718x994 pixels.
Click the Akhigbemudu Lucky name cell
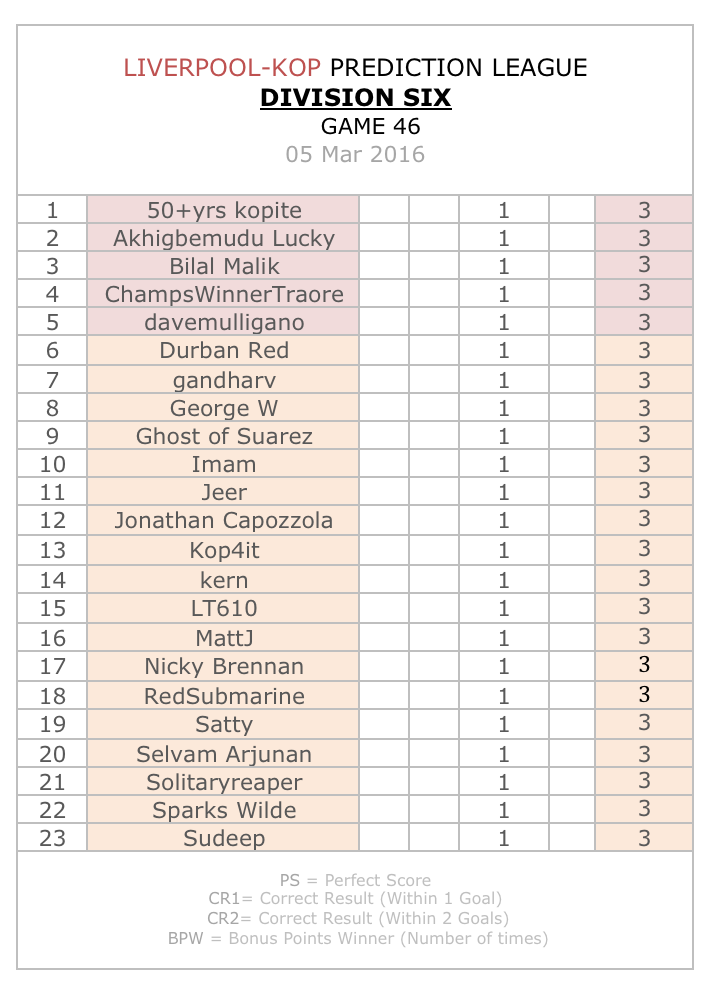(223, 238)
